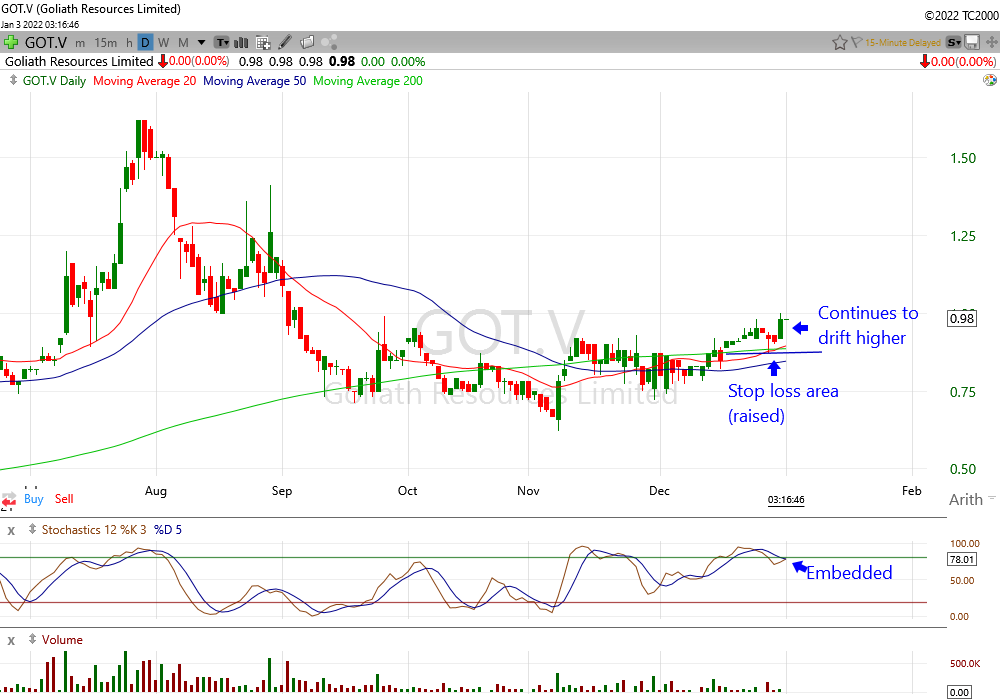Switch chart to Weekly 'W' timeframe
The width and height of the screenshot is (1000, 700).
click(164, 43)
